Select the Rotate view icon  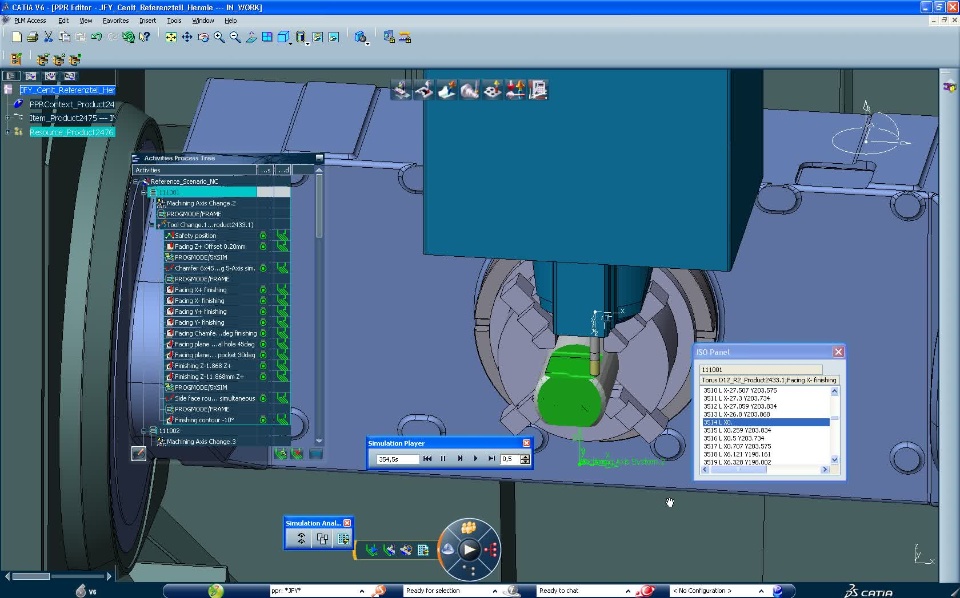[203, 37]
